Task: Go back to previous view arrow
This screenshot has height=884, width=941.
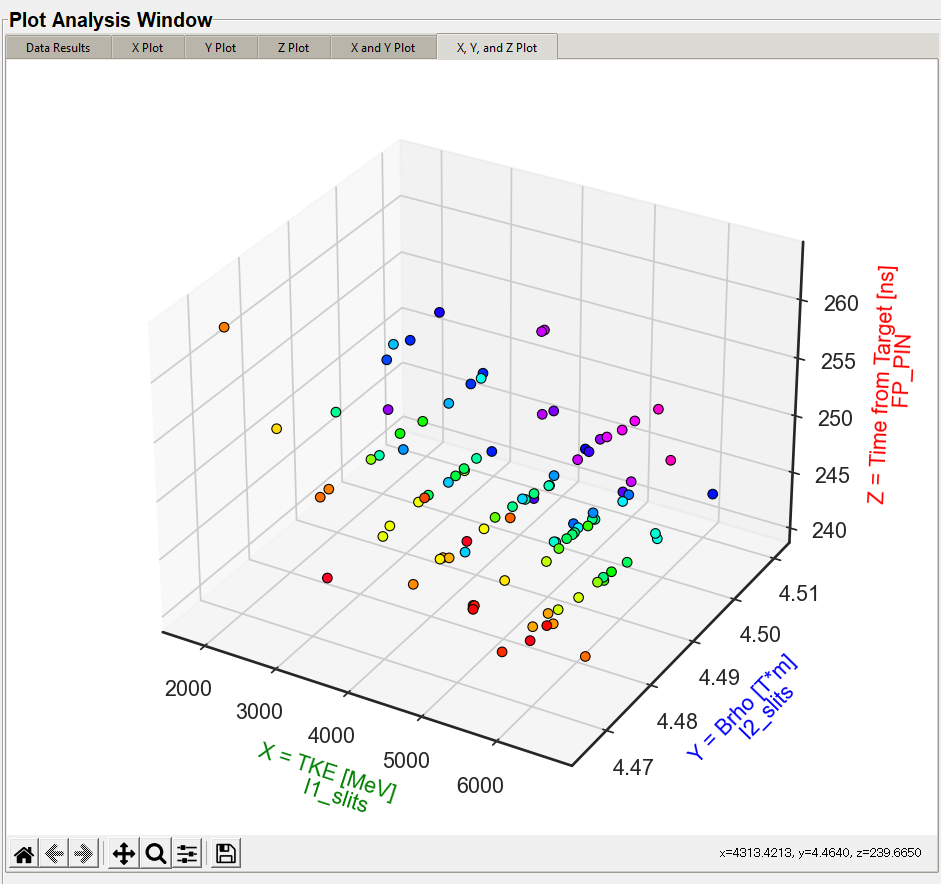Action: point(55,853)
